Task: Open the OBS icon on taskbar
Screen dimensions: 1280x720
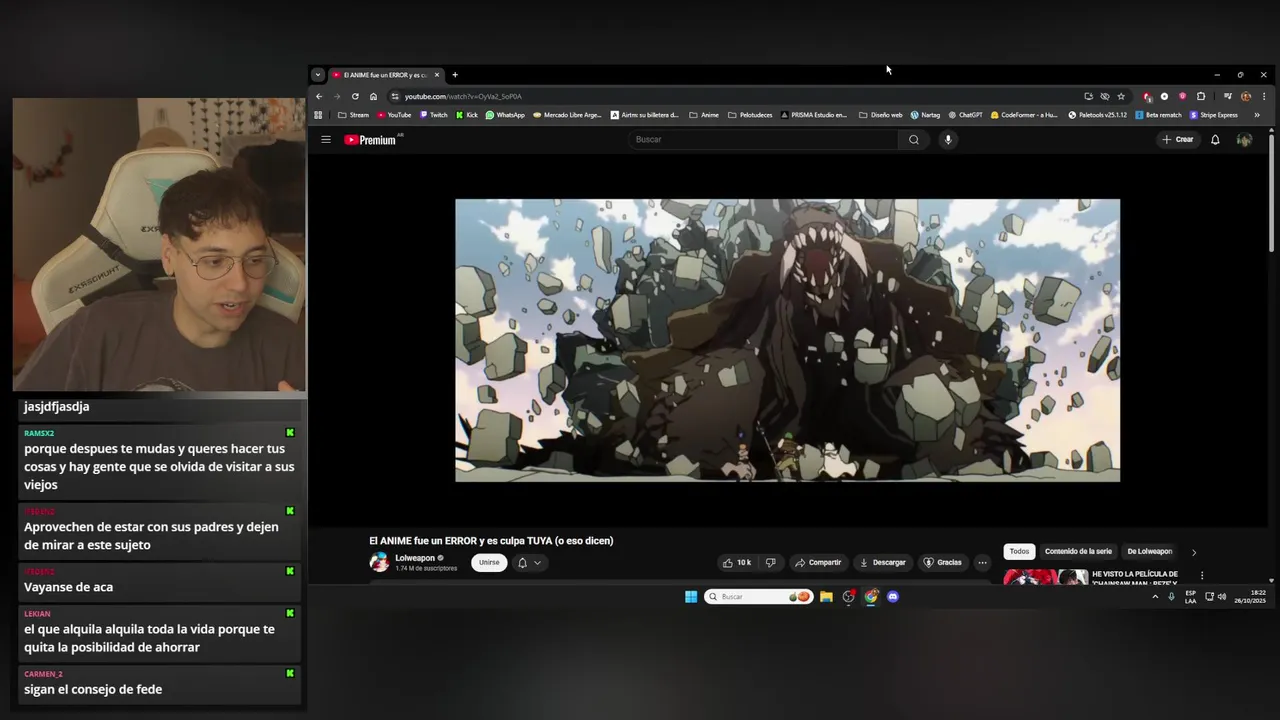Action: pos(849,597)
